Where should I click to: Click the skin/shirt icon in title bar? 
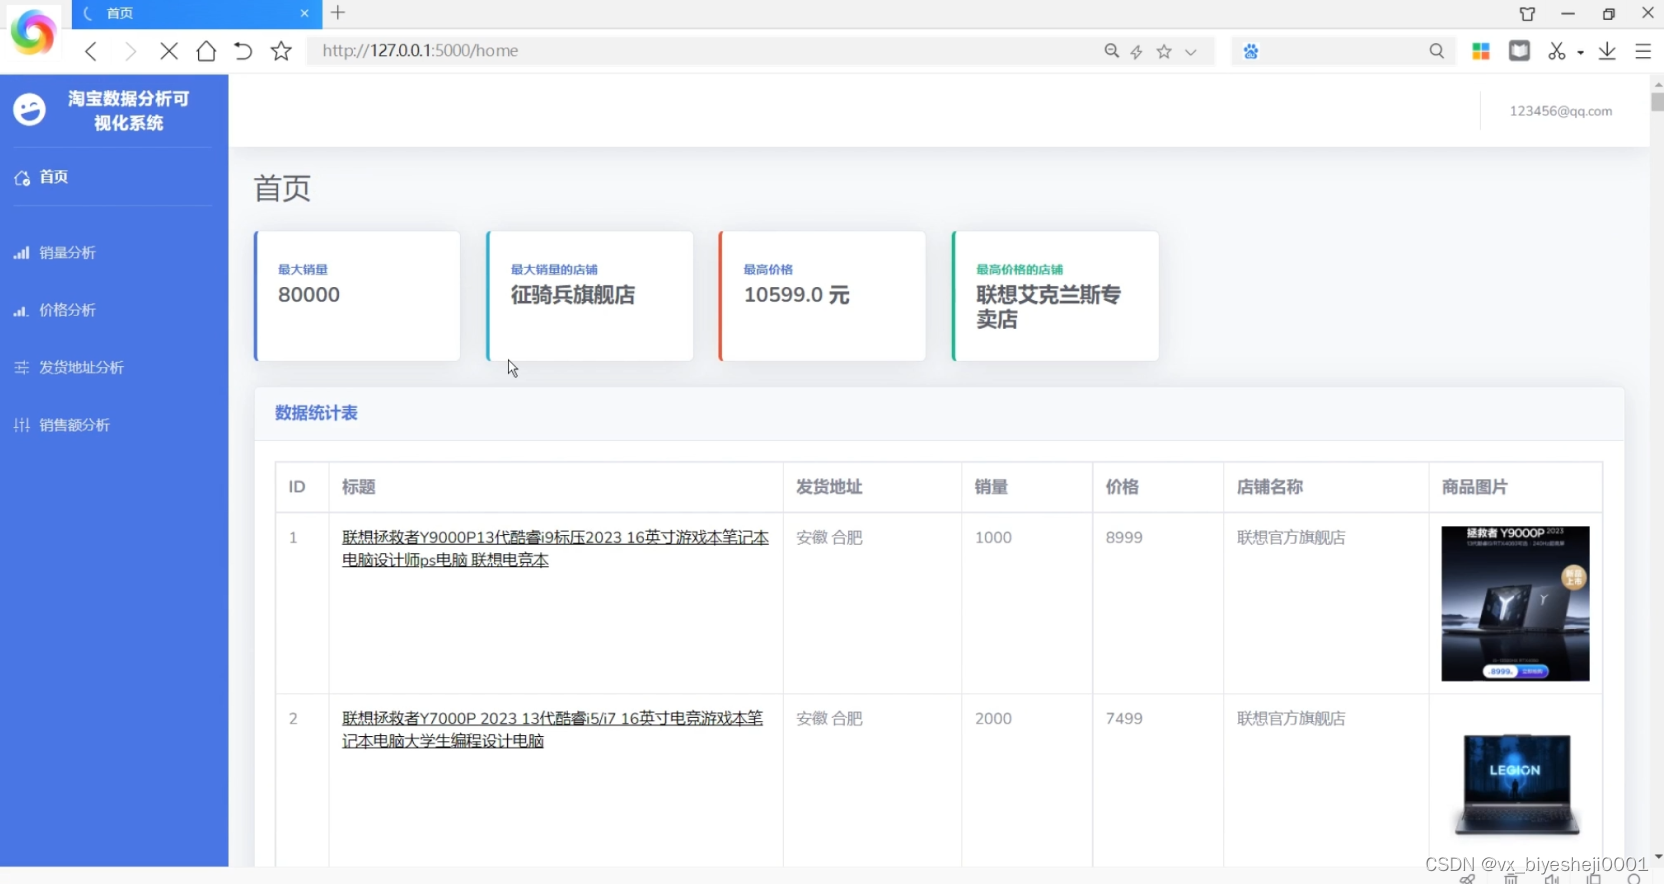point(1527,14)
